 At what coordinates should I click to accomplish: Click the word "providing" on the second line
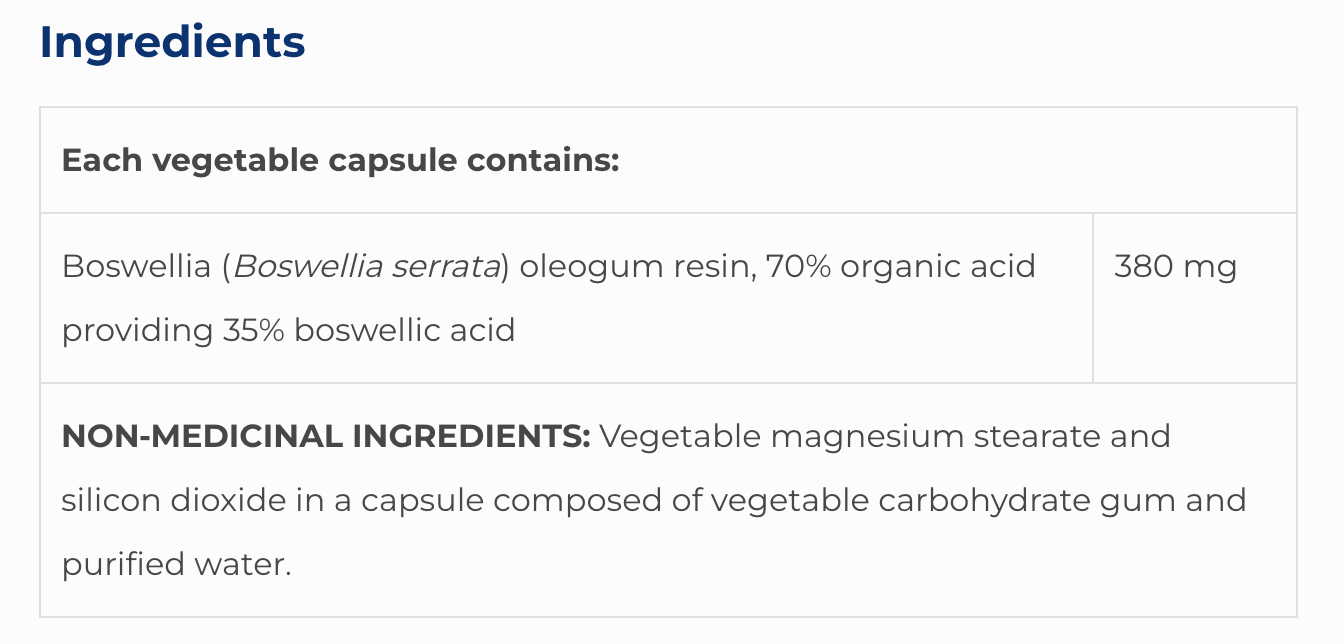tap(137, 330)
